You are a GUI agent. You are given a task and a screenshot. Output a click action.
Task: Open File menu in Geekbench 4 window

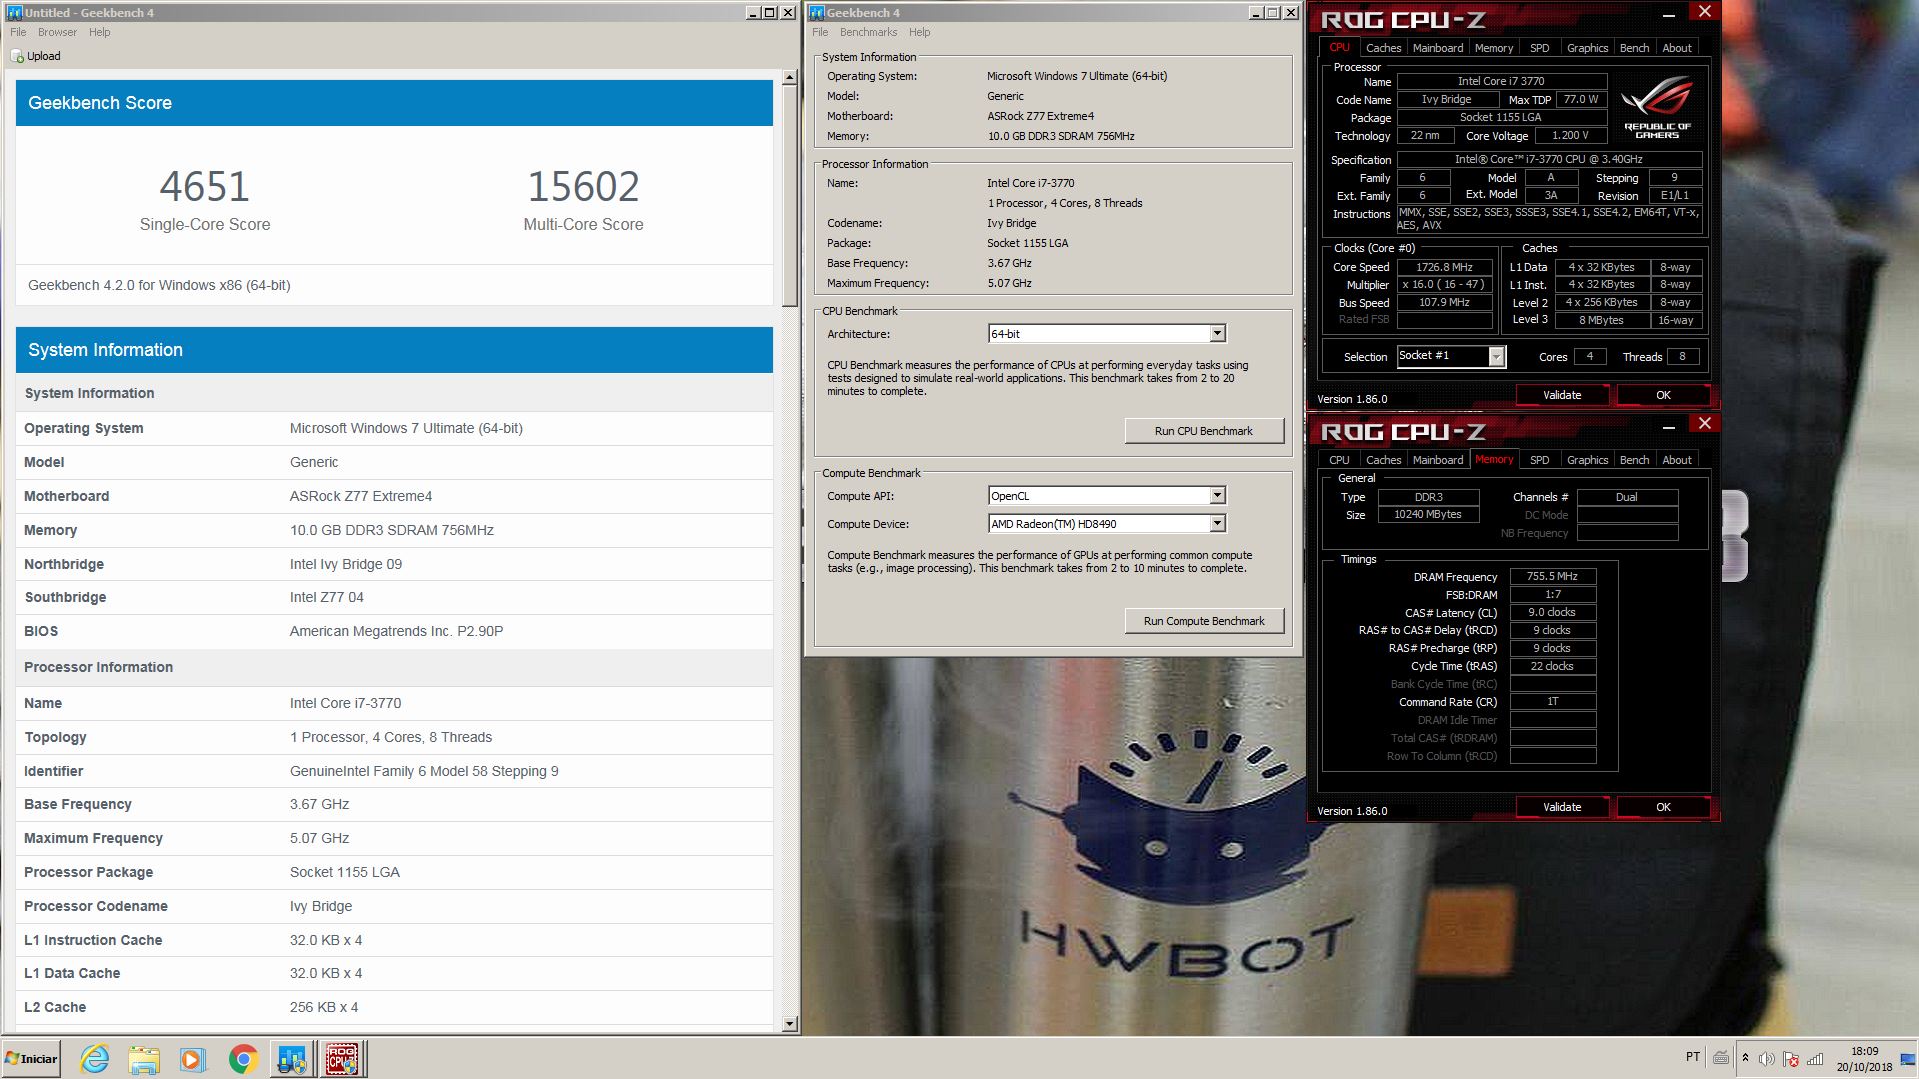[x=820, y=32]
